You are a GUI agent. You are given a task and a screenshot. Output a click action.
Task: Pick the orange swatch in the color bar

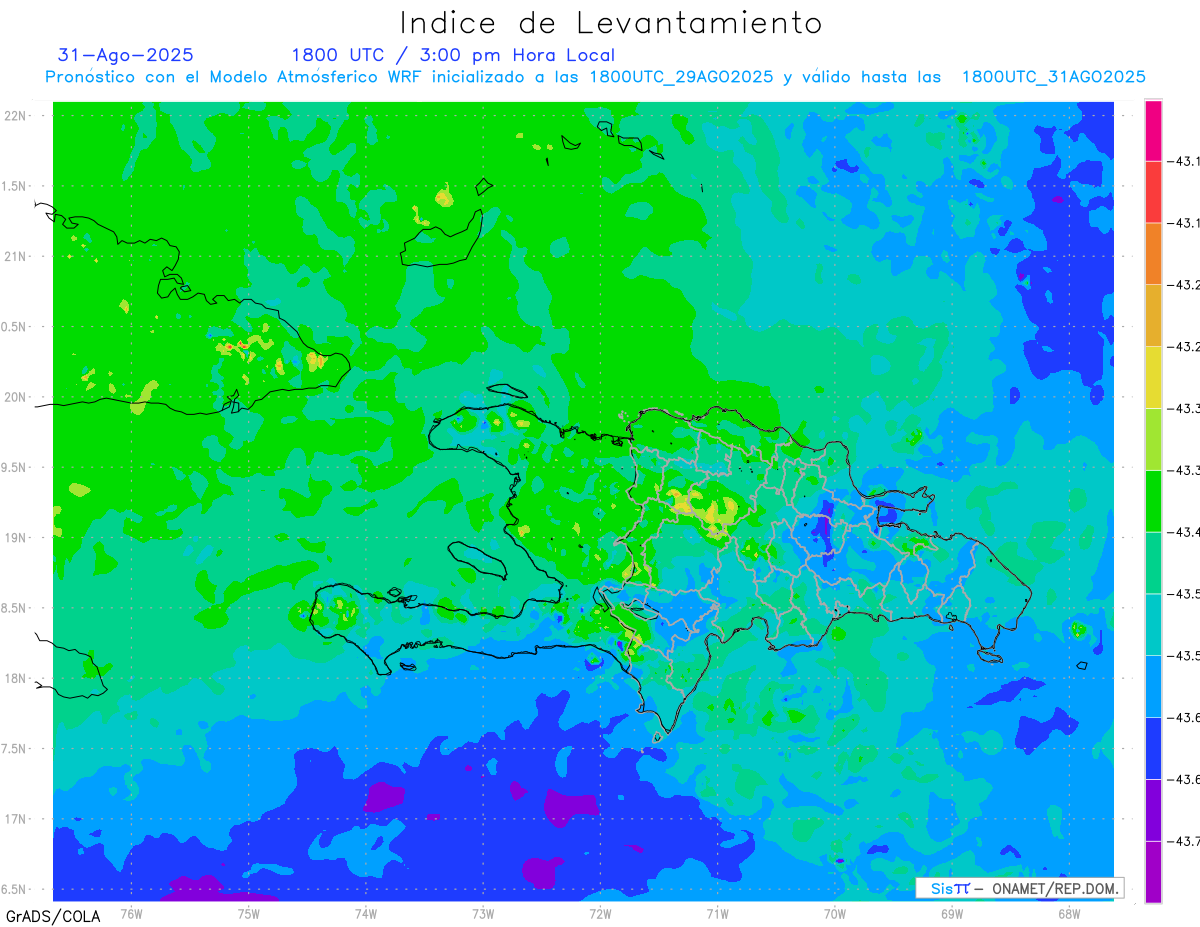[1153, 254]
